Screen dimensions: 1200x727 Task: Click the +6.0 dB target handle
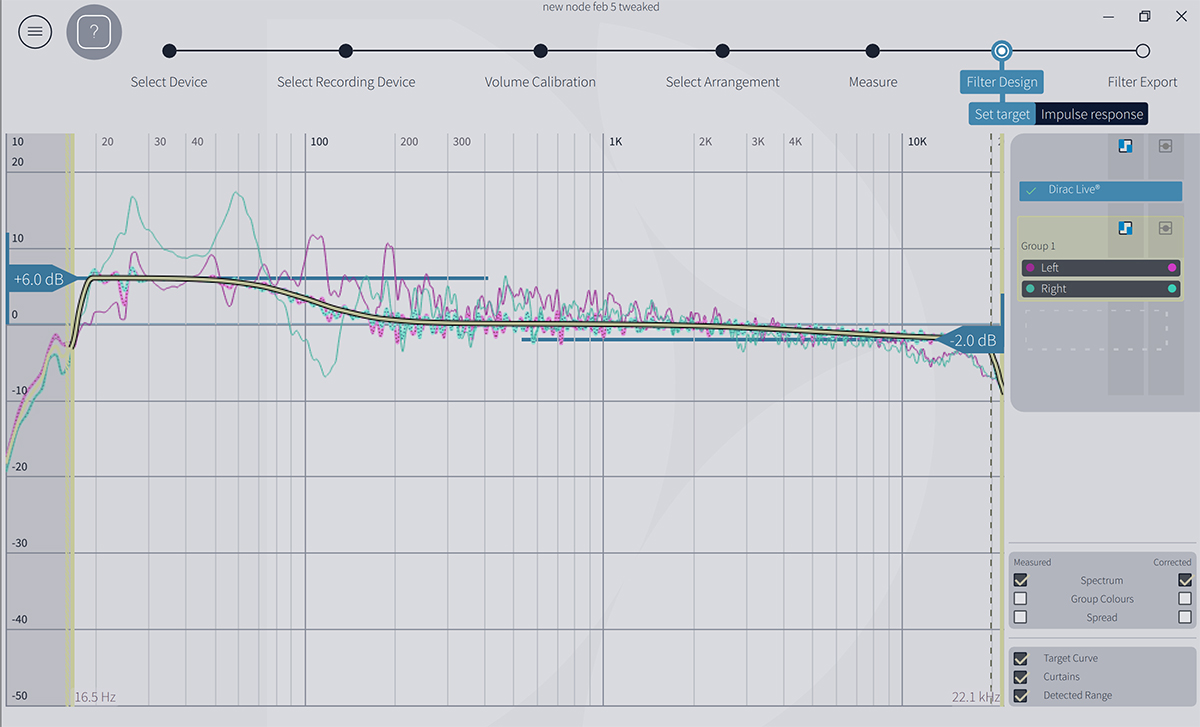39,280
